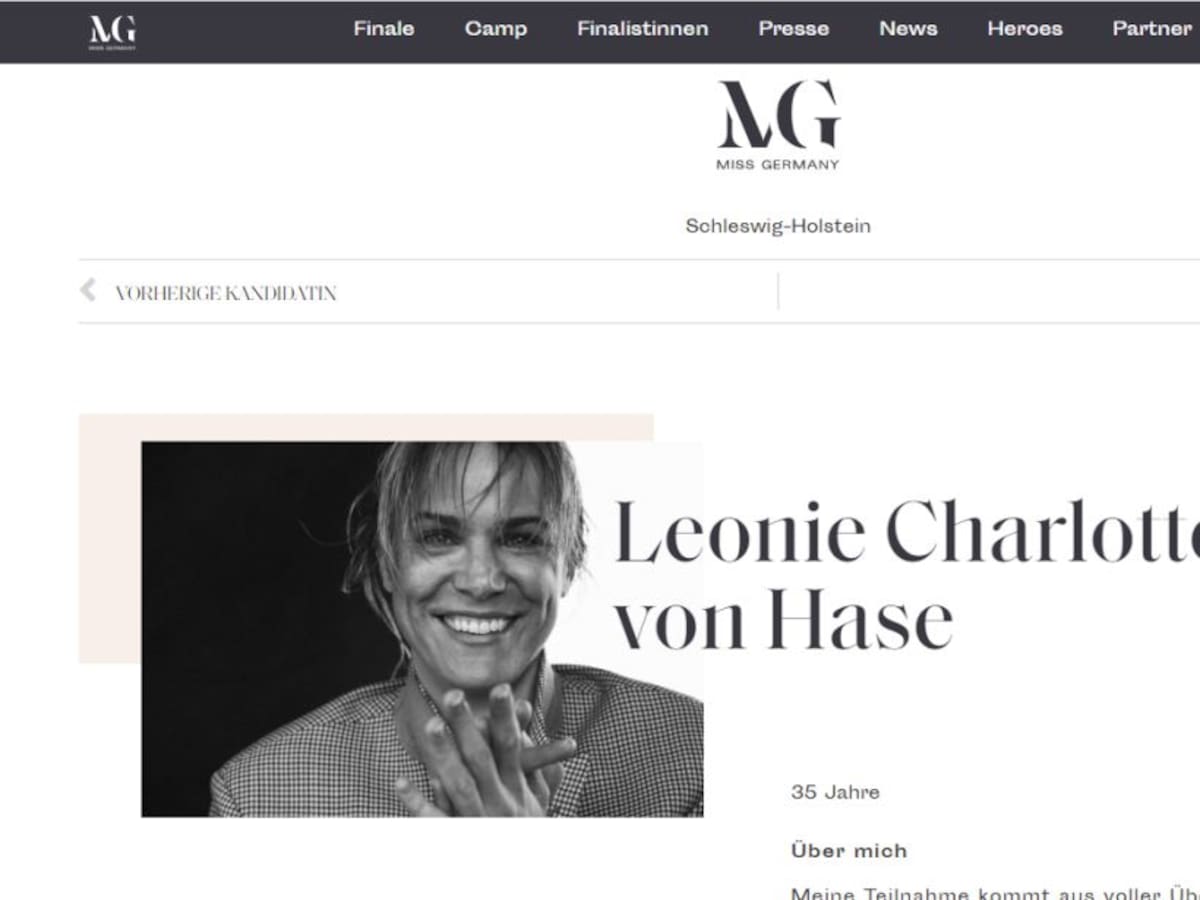Screen dimensions: 1200x900
Task: Click the Schleswig-Holstein region label
Action: coord(778,226)
